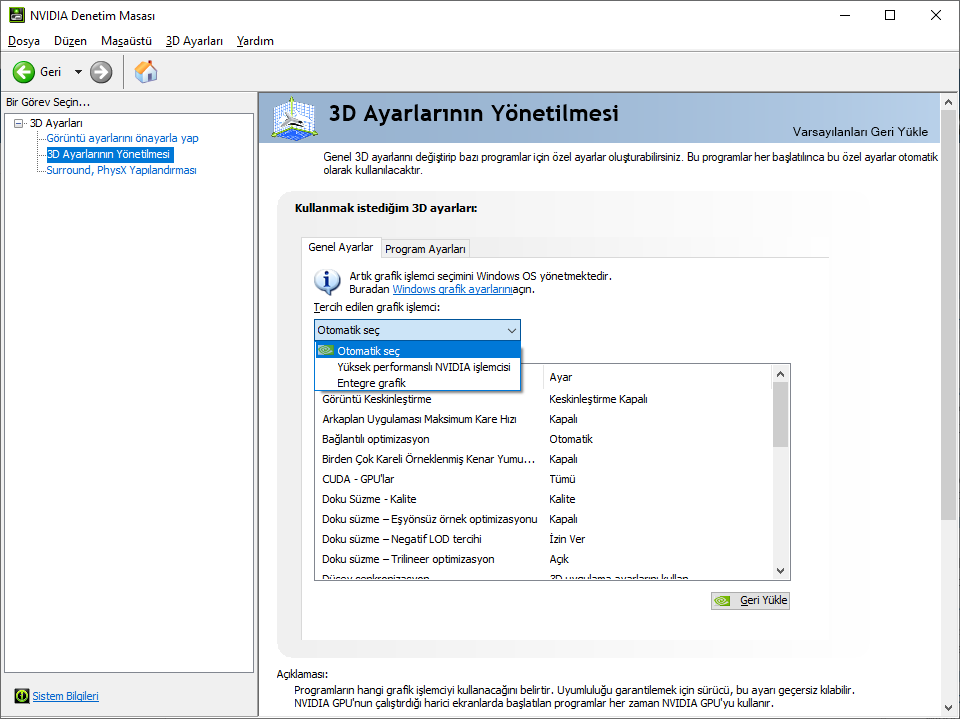
Task: Click the settings list scroll up arrow
Action: tap(780, 374)
